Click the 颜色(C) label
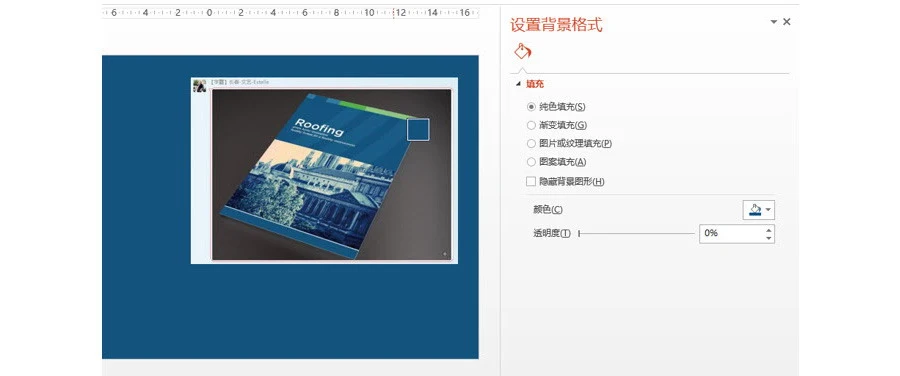Viewport: 900px width, 376px height. [x=548, y=210]
